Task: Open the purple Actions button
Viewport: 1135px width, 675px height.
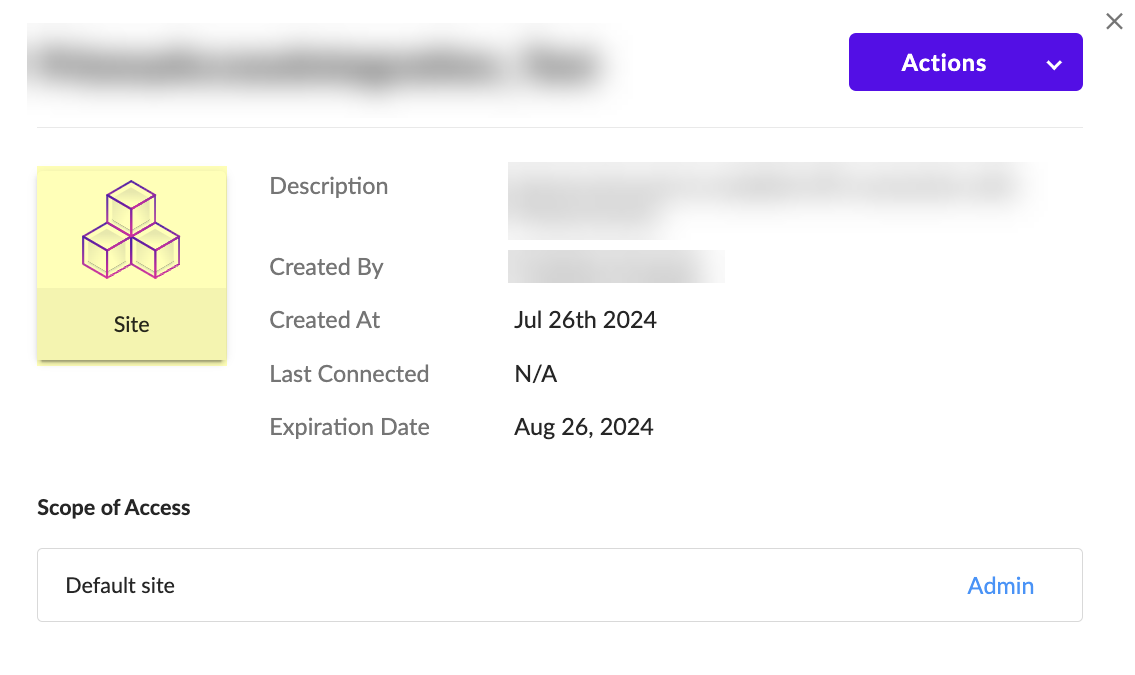Action: tap(943, 63)
